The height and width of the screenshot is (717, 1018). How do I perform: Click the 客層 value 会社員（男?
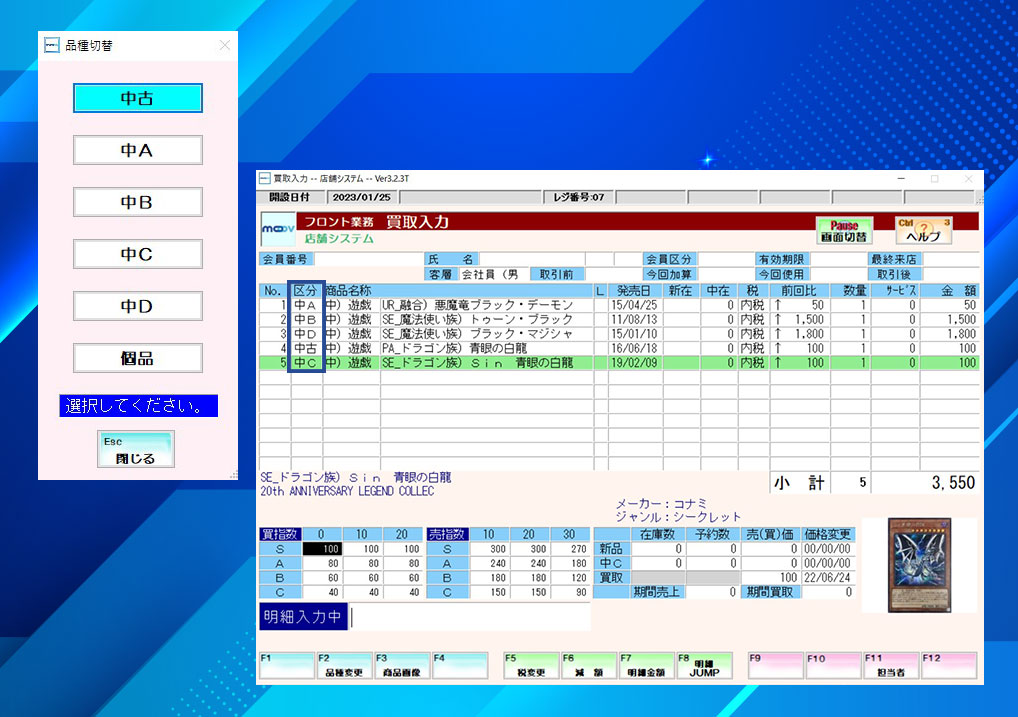[493, 274]
